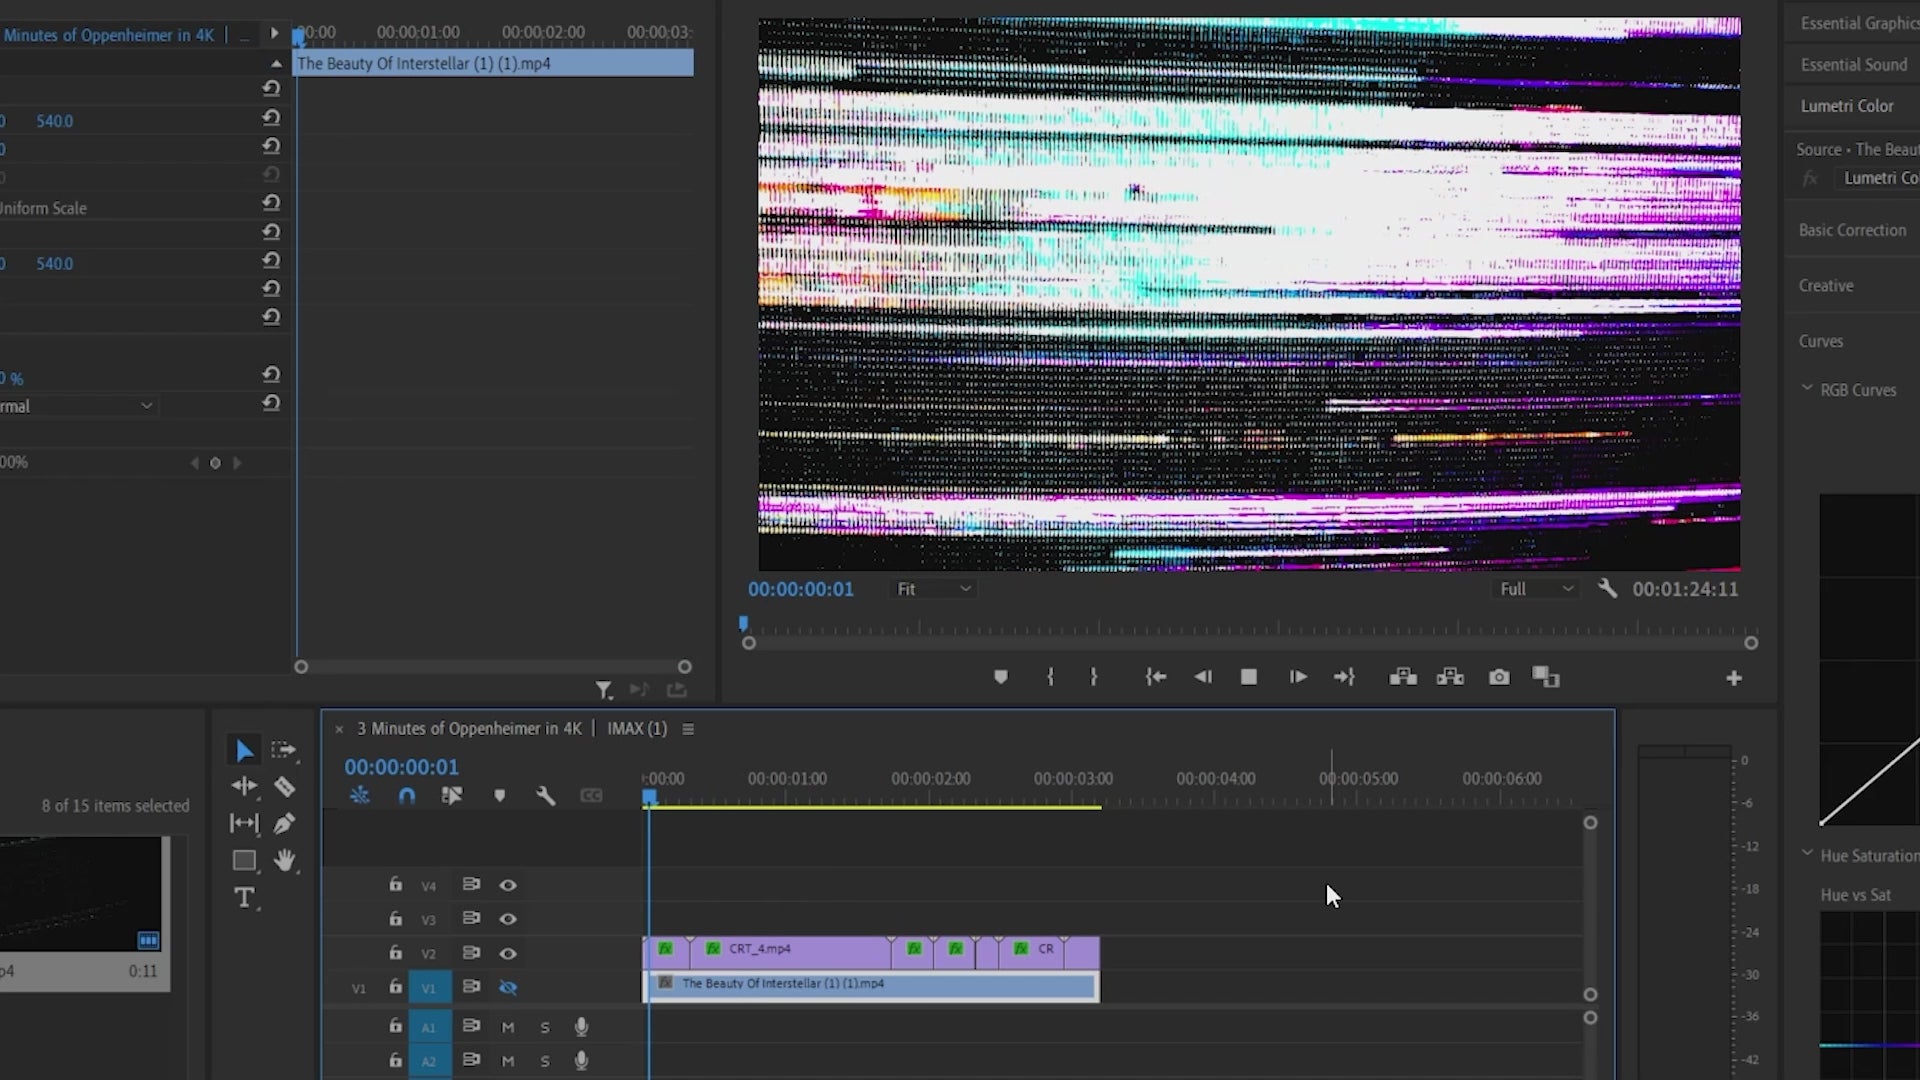Click the Extract button
The image size is (1920, 1080).
click(1450, 677)
